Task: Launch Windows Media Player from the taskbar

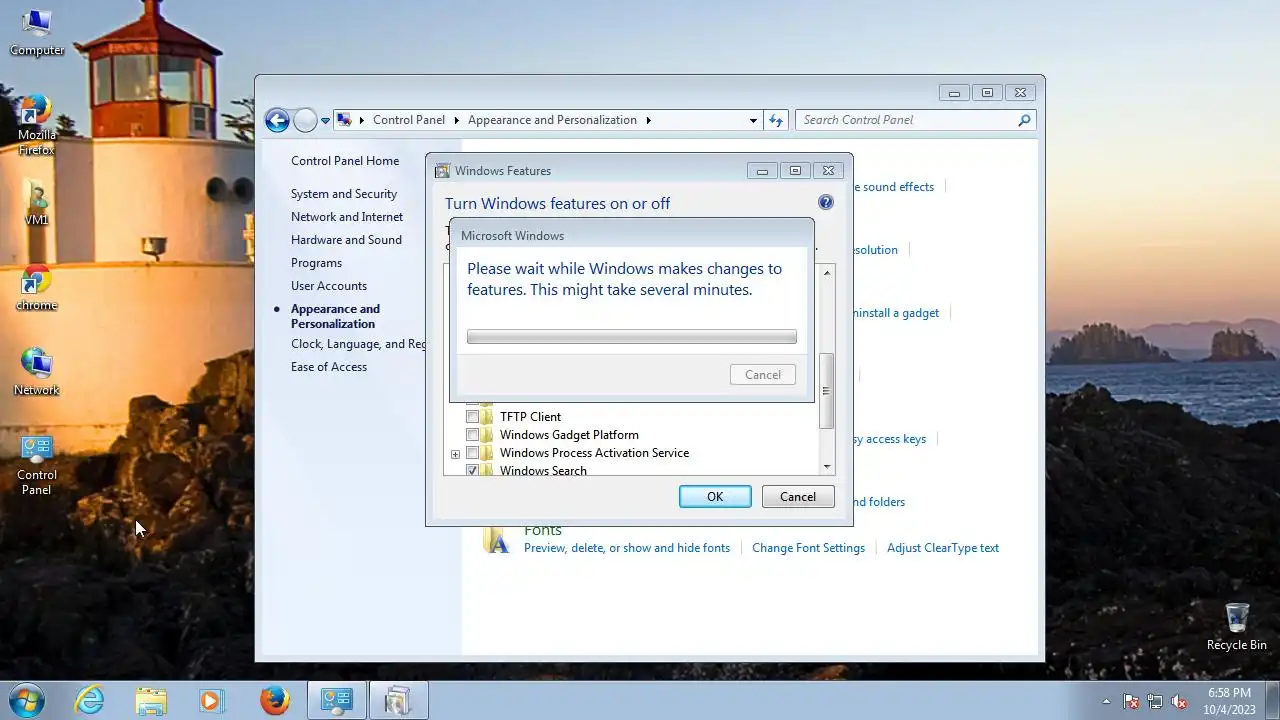Action: (x=211, y=700)
